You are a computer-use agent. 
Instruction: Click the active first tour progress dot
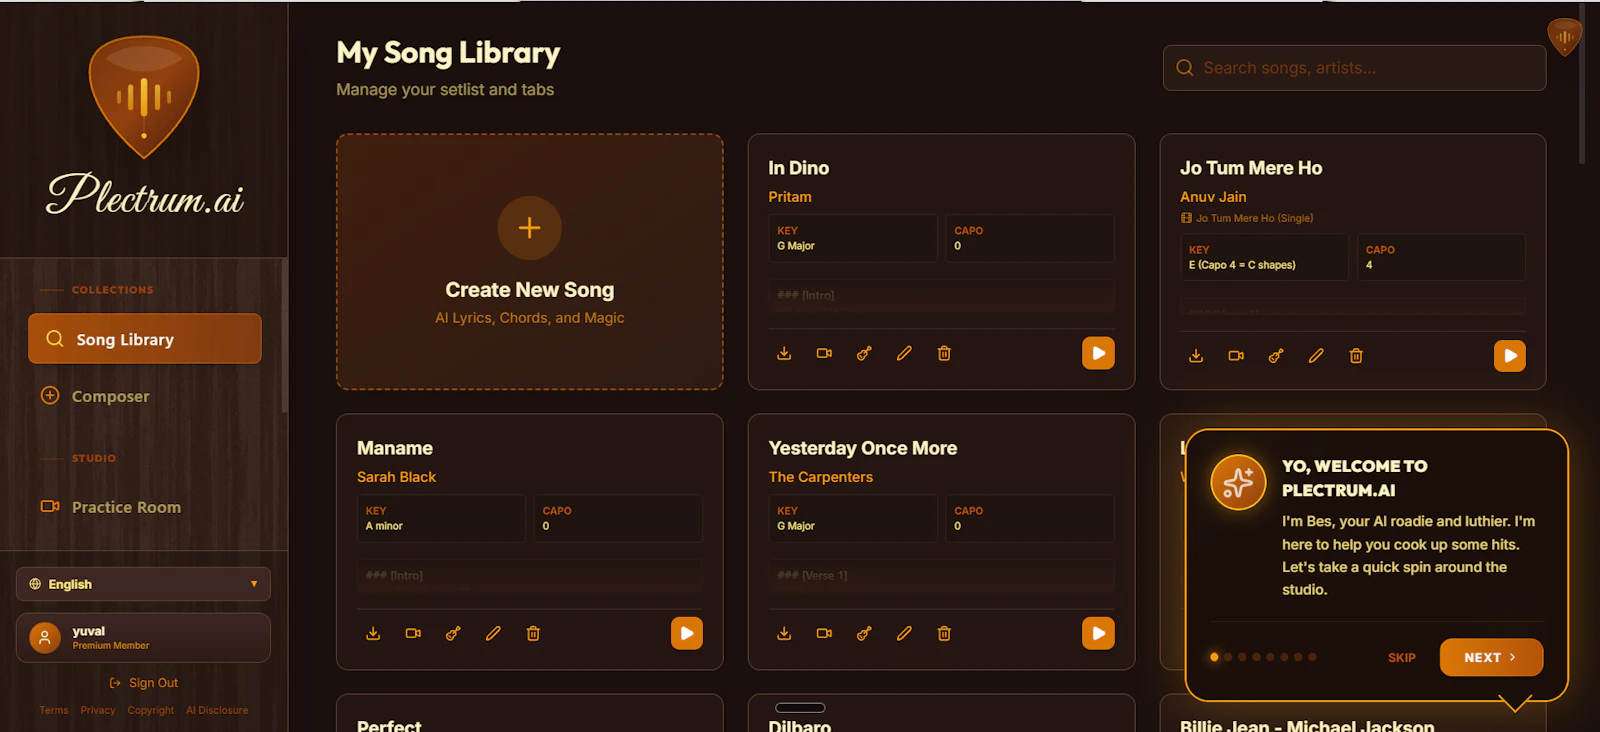pos(1214,657)
